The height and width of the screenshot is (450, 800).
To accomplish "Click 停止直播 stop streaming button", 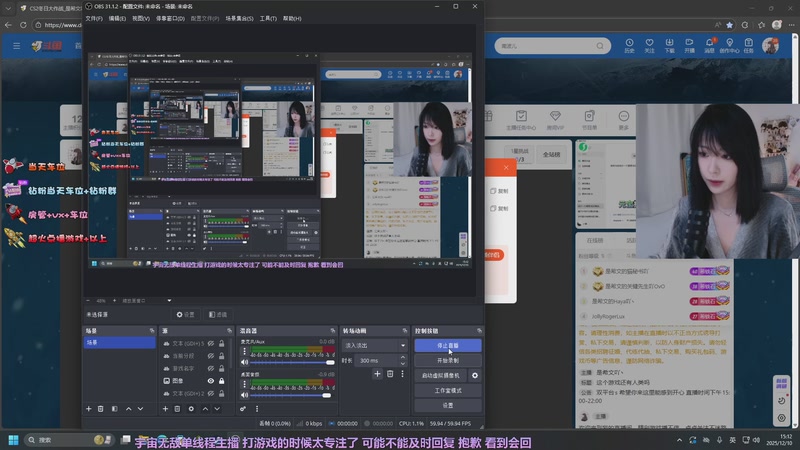I will tap(448, 345).
